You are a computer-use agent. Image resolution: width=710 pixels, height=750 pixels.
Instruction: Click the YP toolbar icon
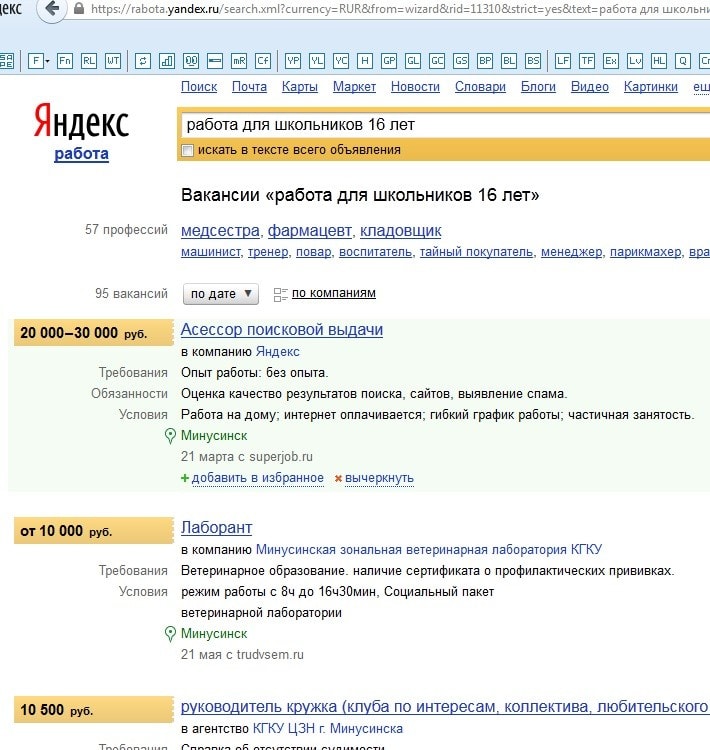293,61
